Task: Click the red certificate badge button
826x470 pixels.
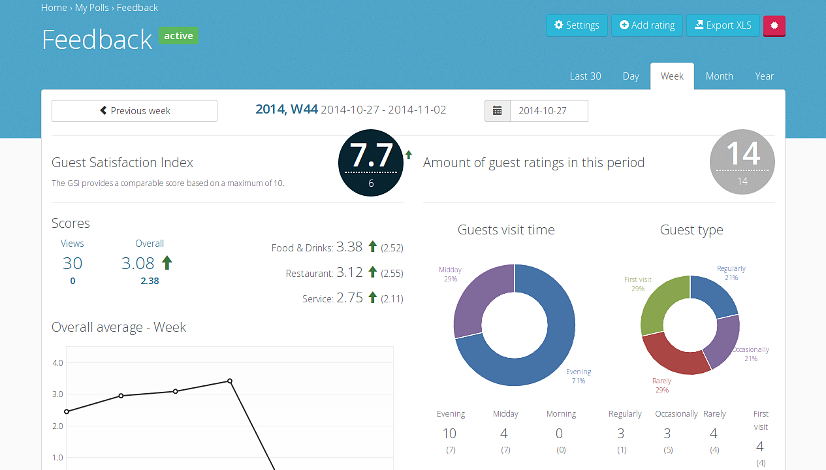Action: [x=774, y=26]
